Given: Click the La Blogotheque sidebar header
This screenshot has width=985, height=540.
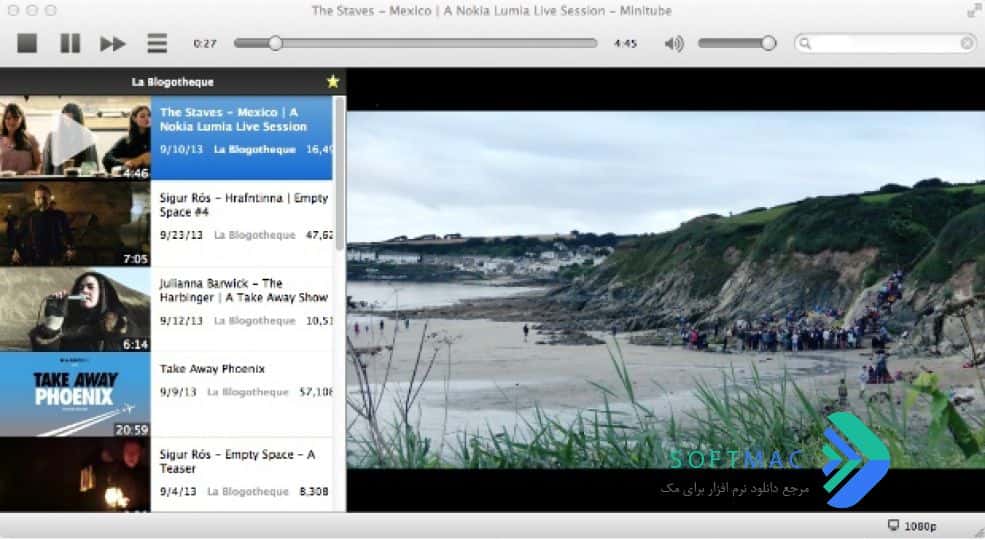Looking at the screenshot, I should 173,82.
